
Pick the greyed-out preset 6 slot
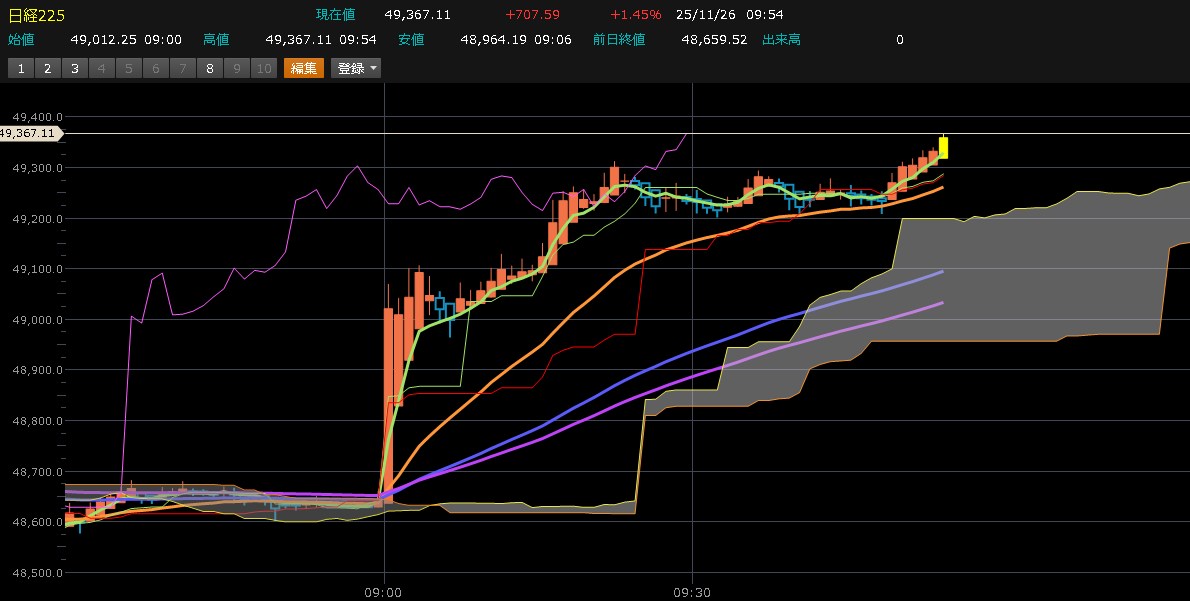point(155,68)
